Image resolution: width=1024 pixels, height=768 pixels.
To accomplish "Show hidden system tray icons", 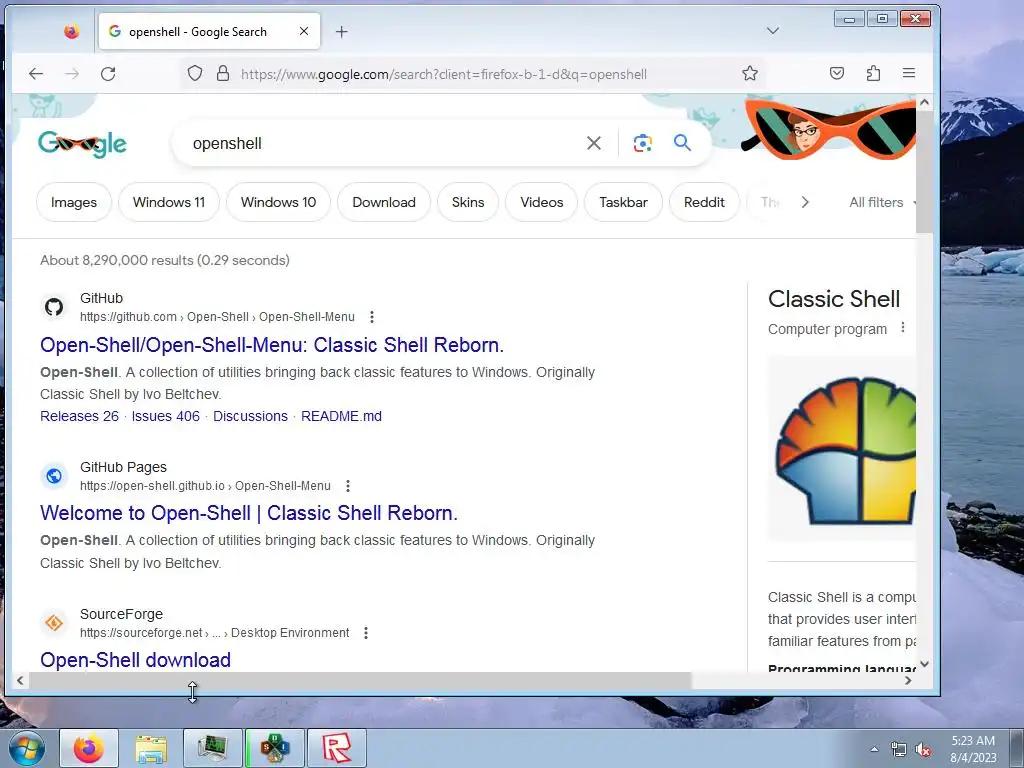I will coord(874,749).
